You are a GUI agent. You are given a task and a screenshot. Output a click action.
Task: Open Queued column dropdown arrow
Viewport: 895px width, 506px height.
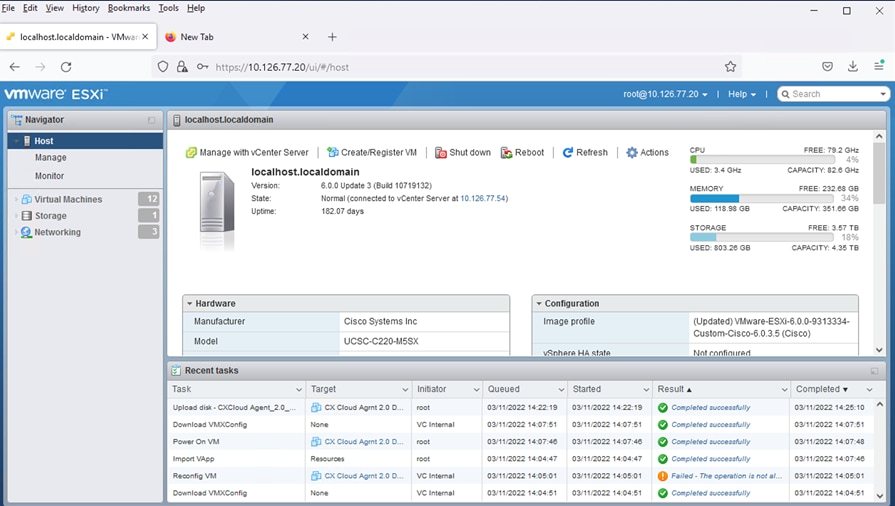[x=561, y=389]
